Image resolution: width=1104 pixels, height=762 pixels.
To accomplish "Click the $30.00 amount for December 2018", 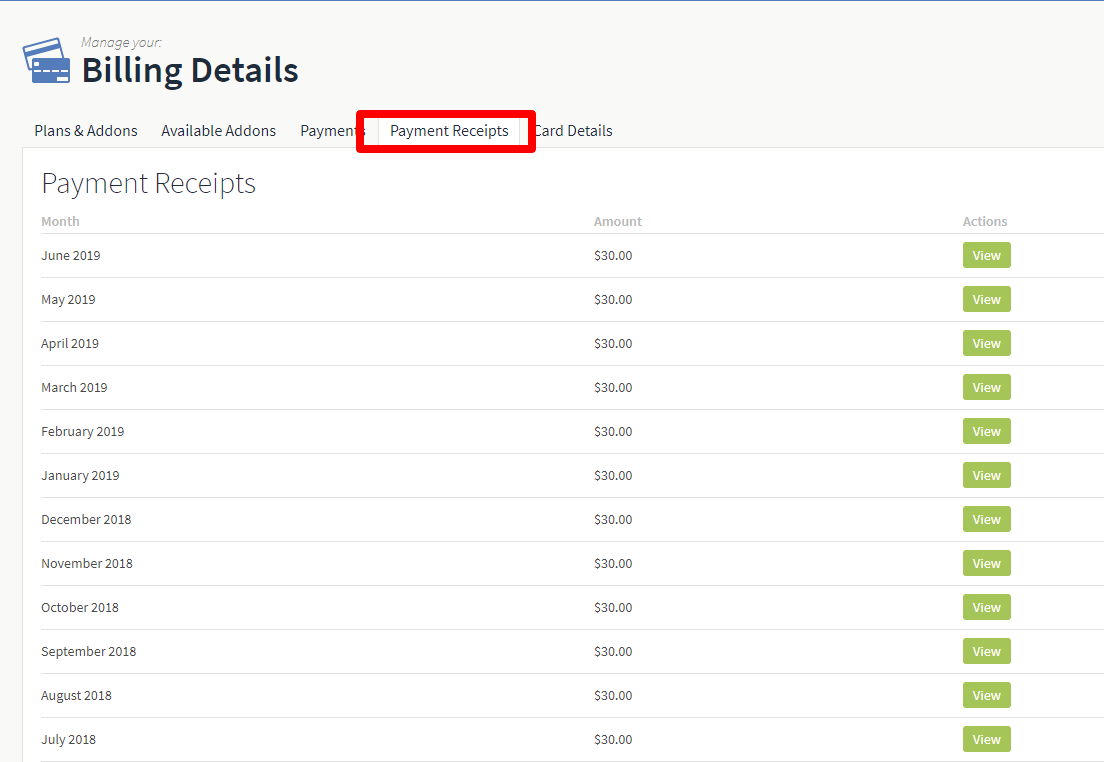I will pyautogui.click(x=613, y=520).
